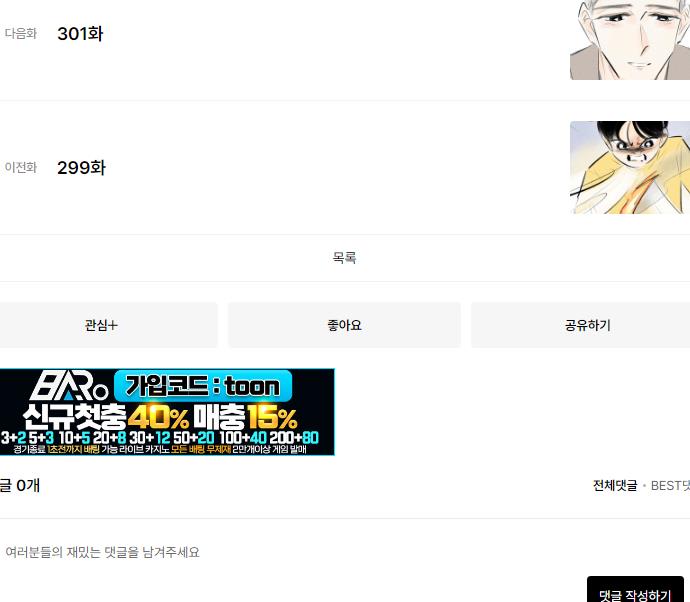This screenshot has height=602, width=690.
Task: Open the BARO toon signup code banner
Action: [x=167, y=412]
